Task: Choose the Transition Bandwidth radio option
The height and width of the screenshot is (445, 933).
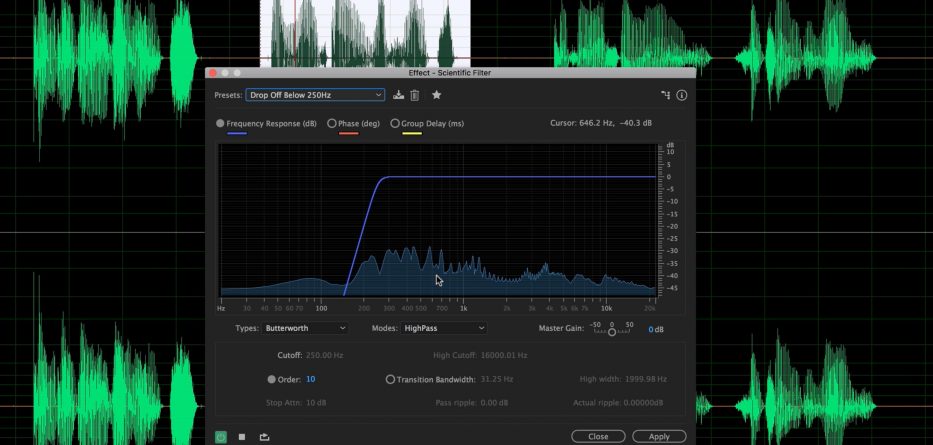Action: click(390, 379)
